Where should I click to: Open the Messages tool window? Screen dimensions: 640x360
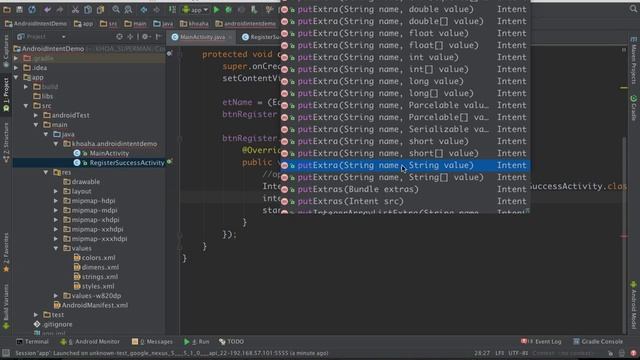point(152,341)
